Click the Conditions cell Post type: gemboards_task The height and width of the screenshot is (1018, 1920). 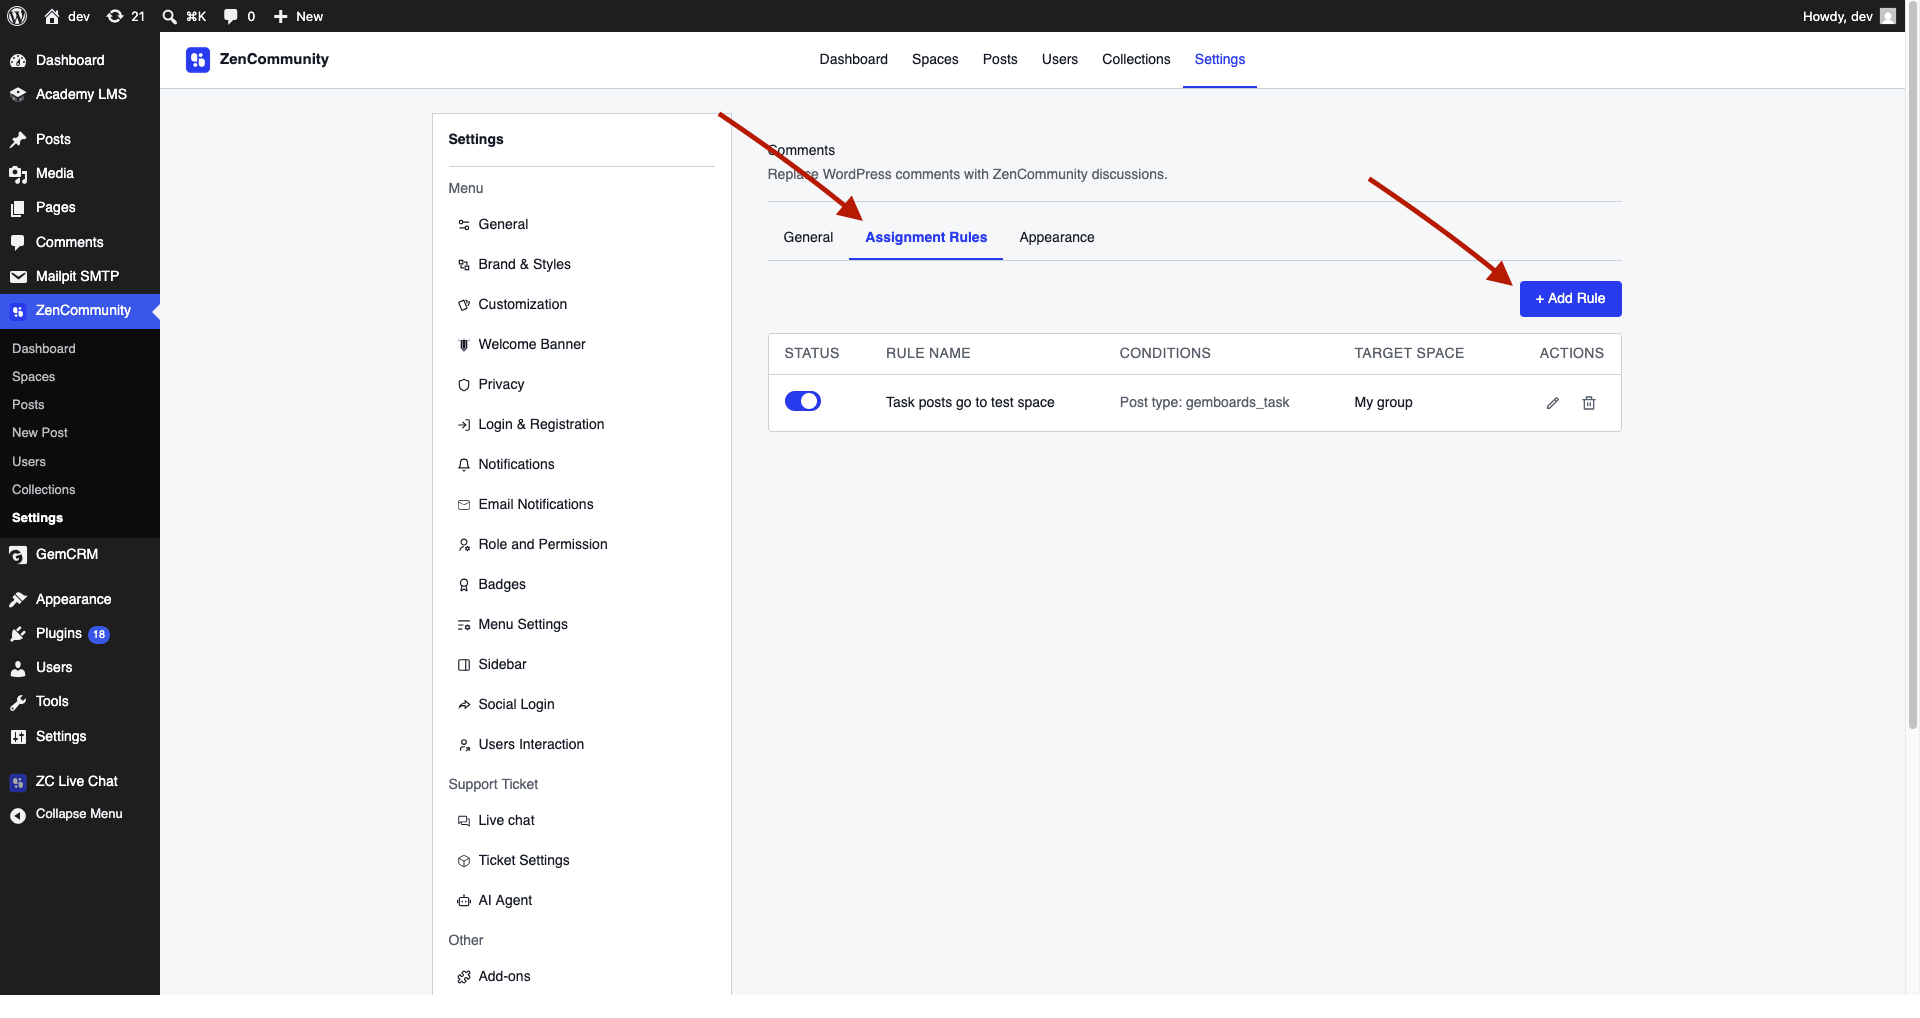(x=1204, y=402)
